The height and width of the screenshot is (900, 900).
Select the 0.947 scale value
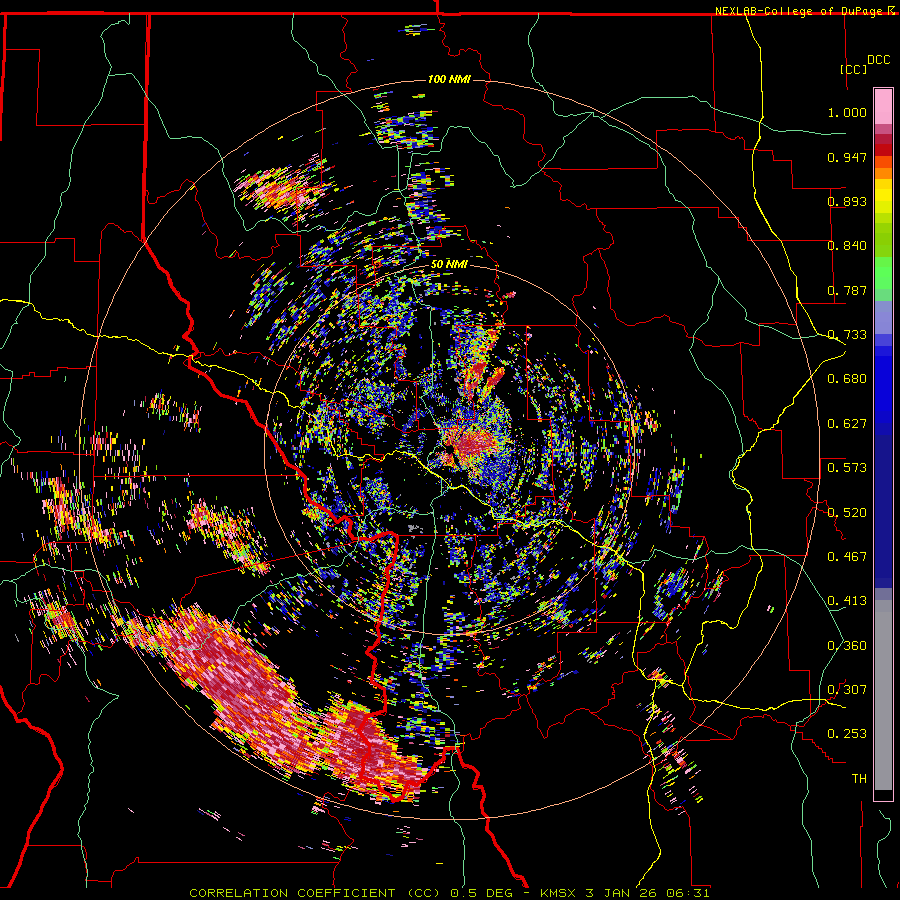847,157
